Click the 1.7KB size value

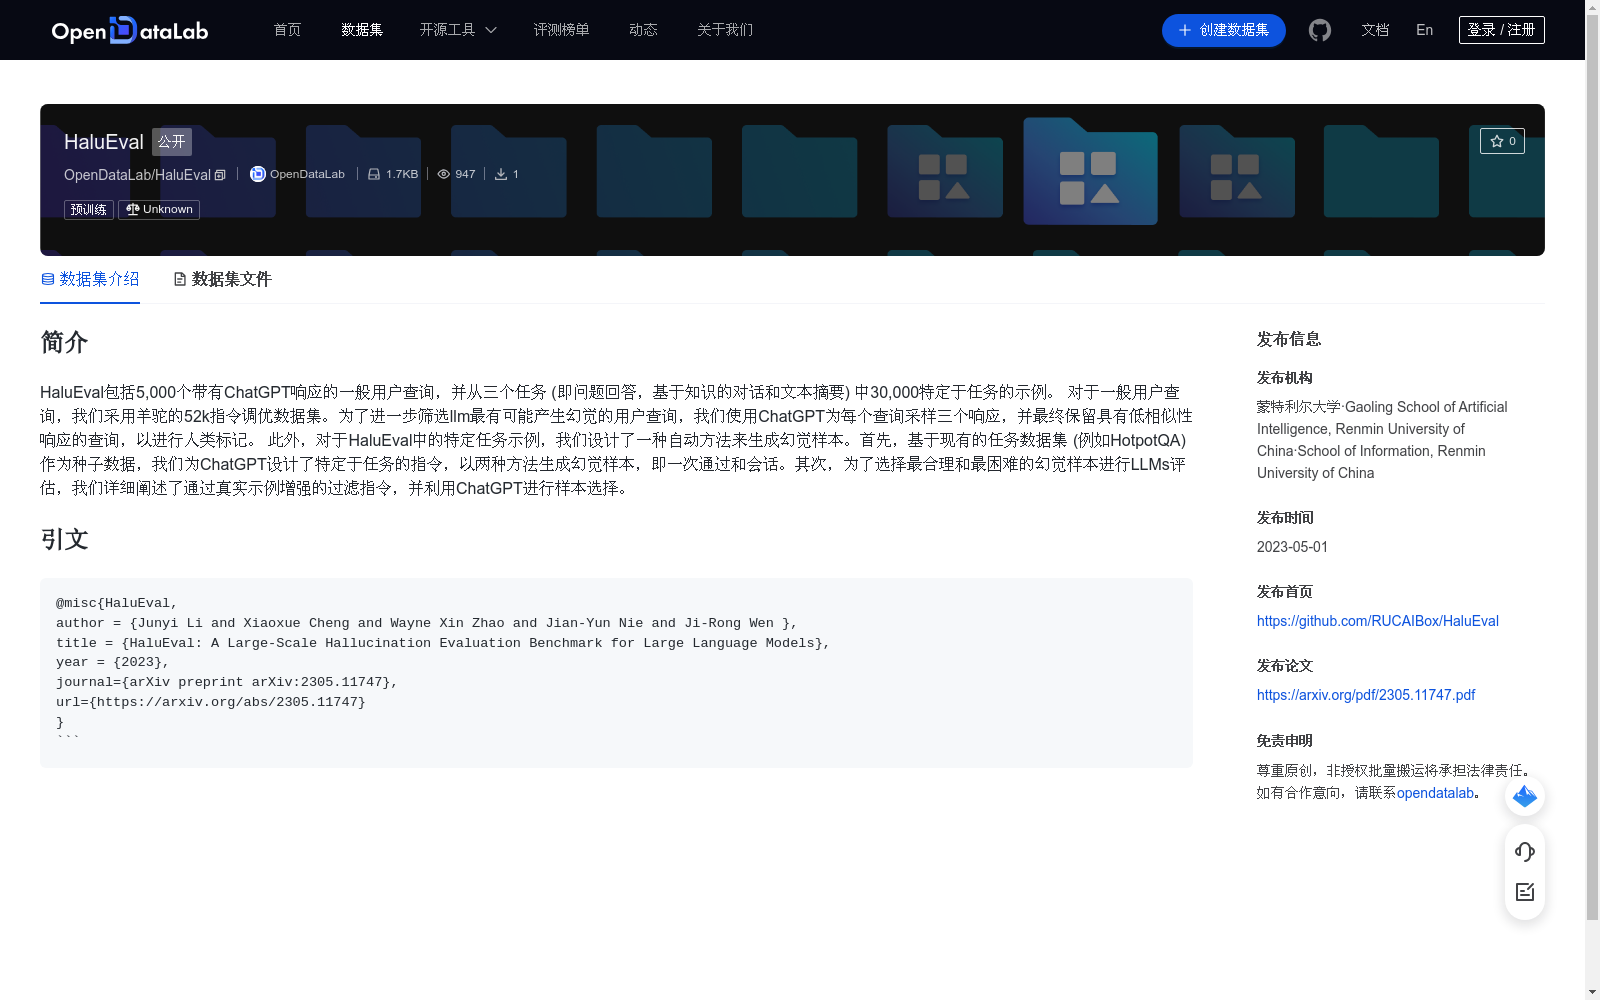tap(402, 174)
